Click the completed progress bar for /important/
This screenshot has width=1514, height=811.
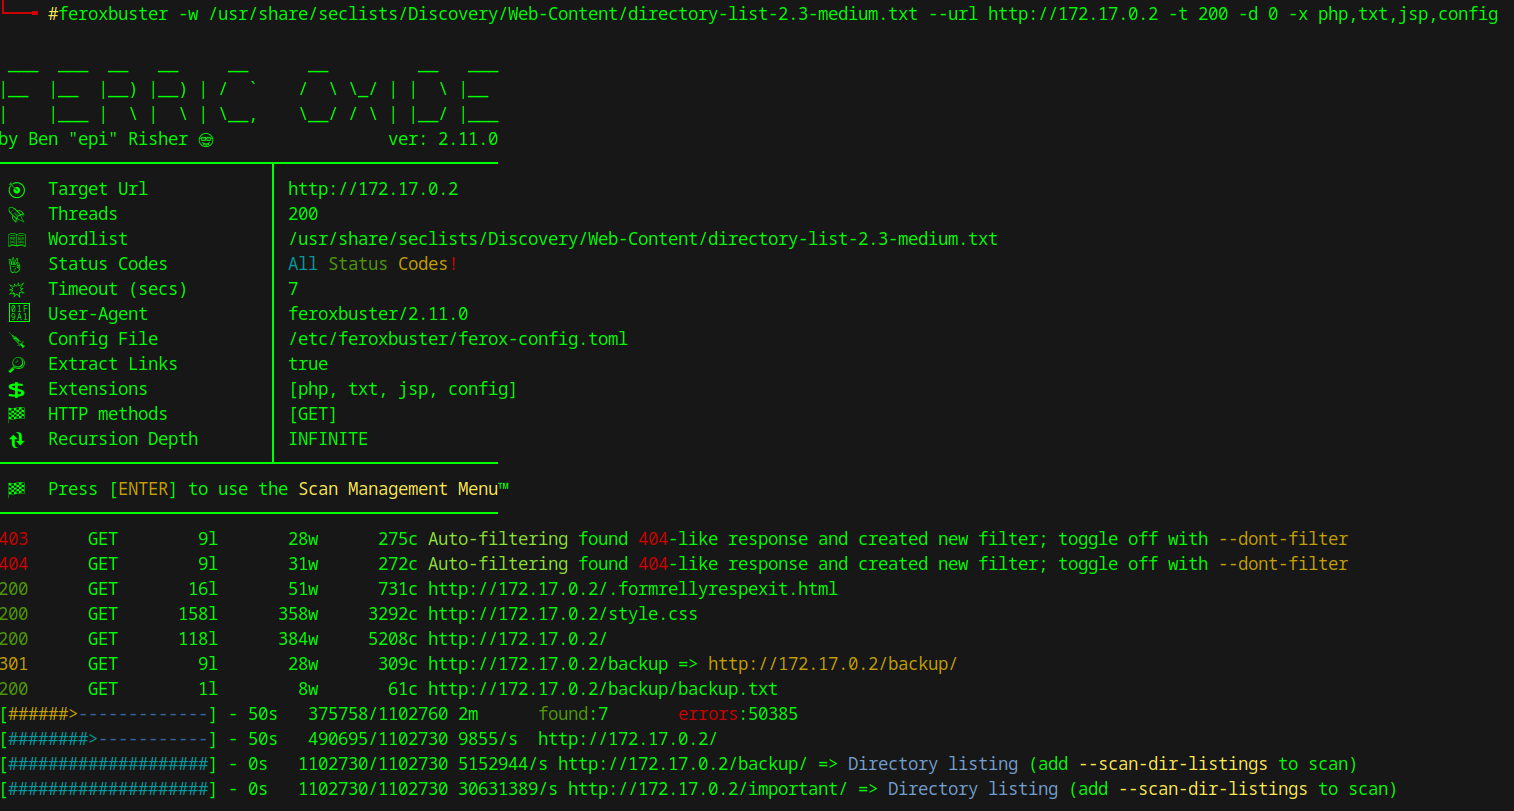click(x=108, y=789)
